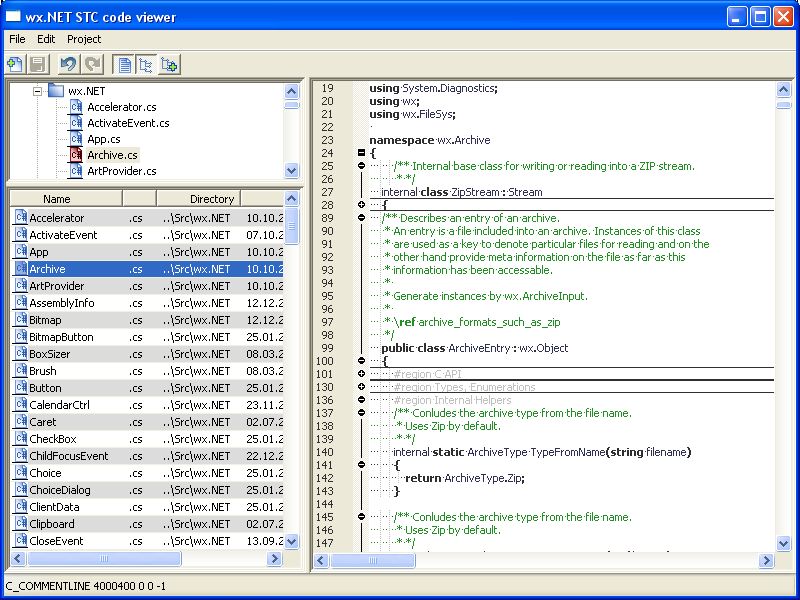Image resolution: width=800 pixels, height=600 pixels.
Task: Open the Edit menu
Action: tap(46, 39)
